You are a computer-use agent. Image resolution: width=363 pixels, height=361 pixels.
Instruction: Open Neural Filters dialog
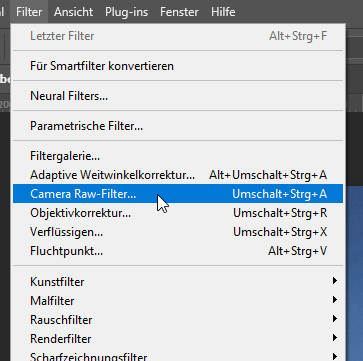point(178,96)
